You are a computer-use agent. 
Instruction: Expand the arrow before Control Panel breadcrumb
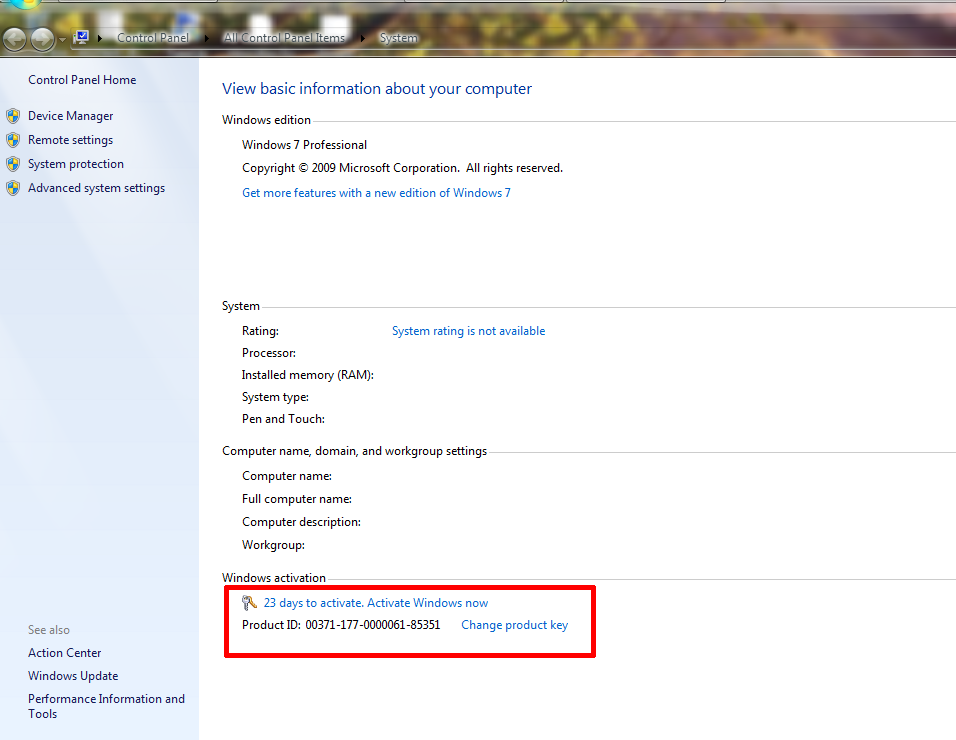tap(100, 38)
